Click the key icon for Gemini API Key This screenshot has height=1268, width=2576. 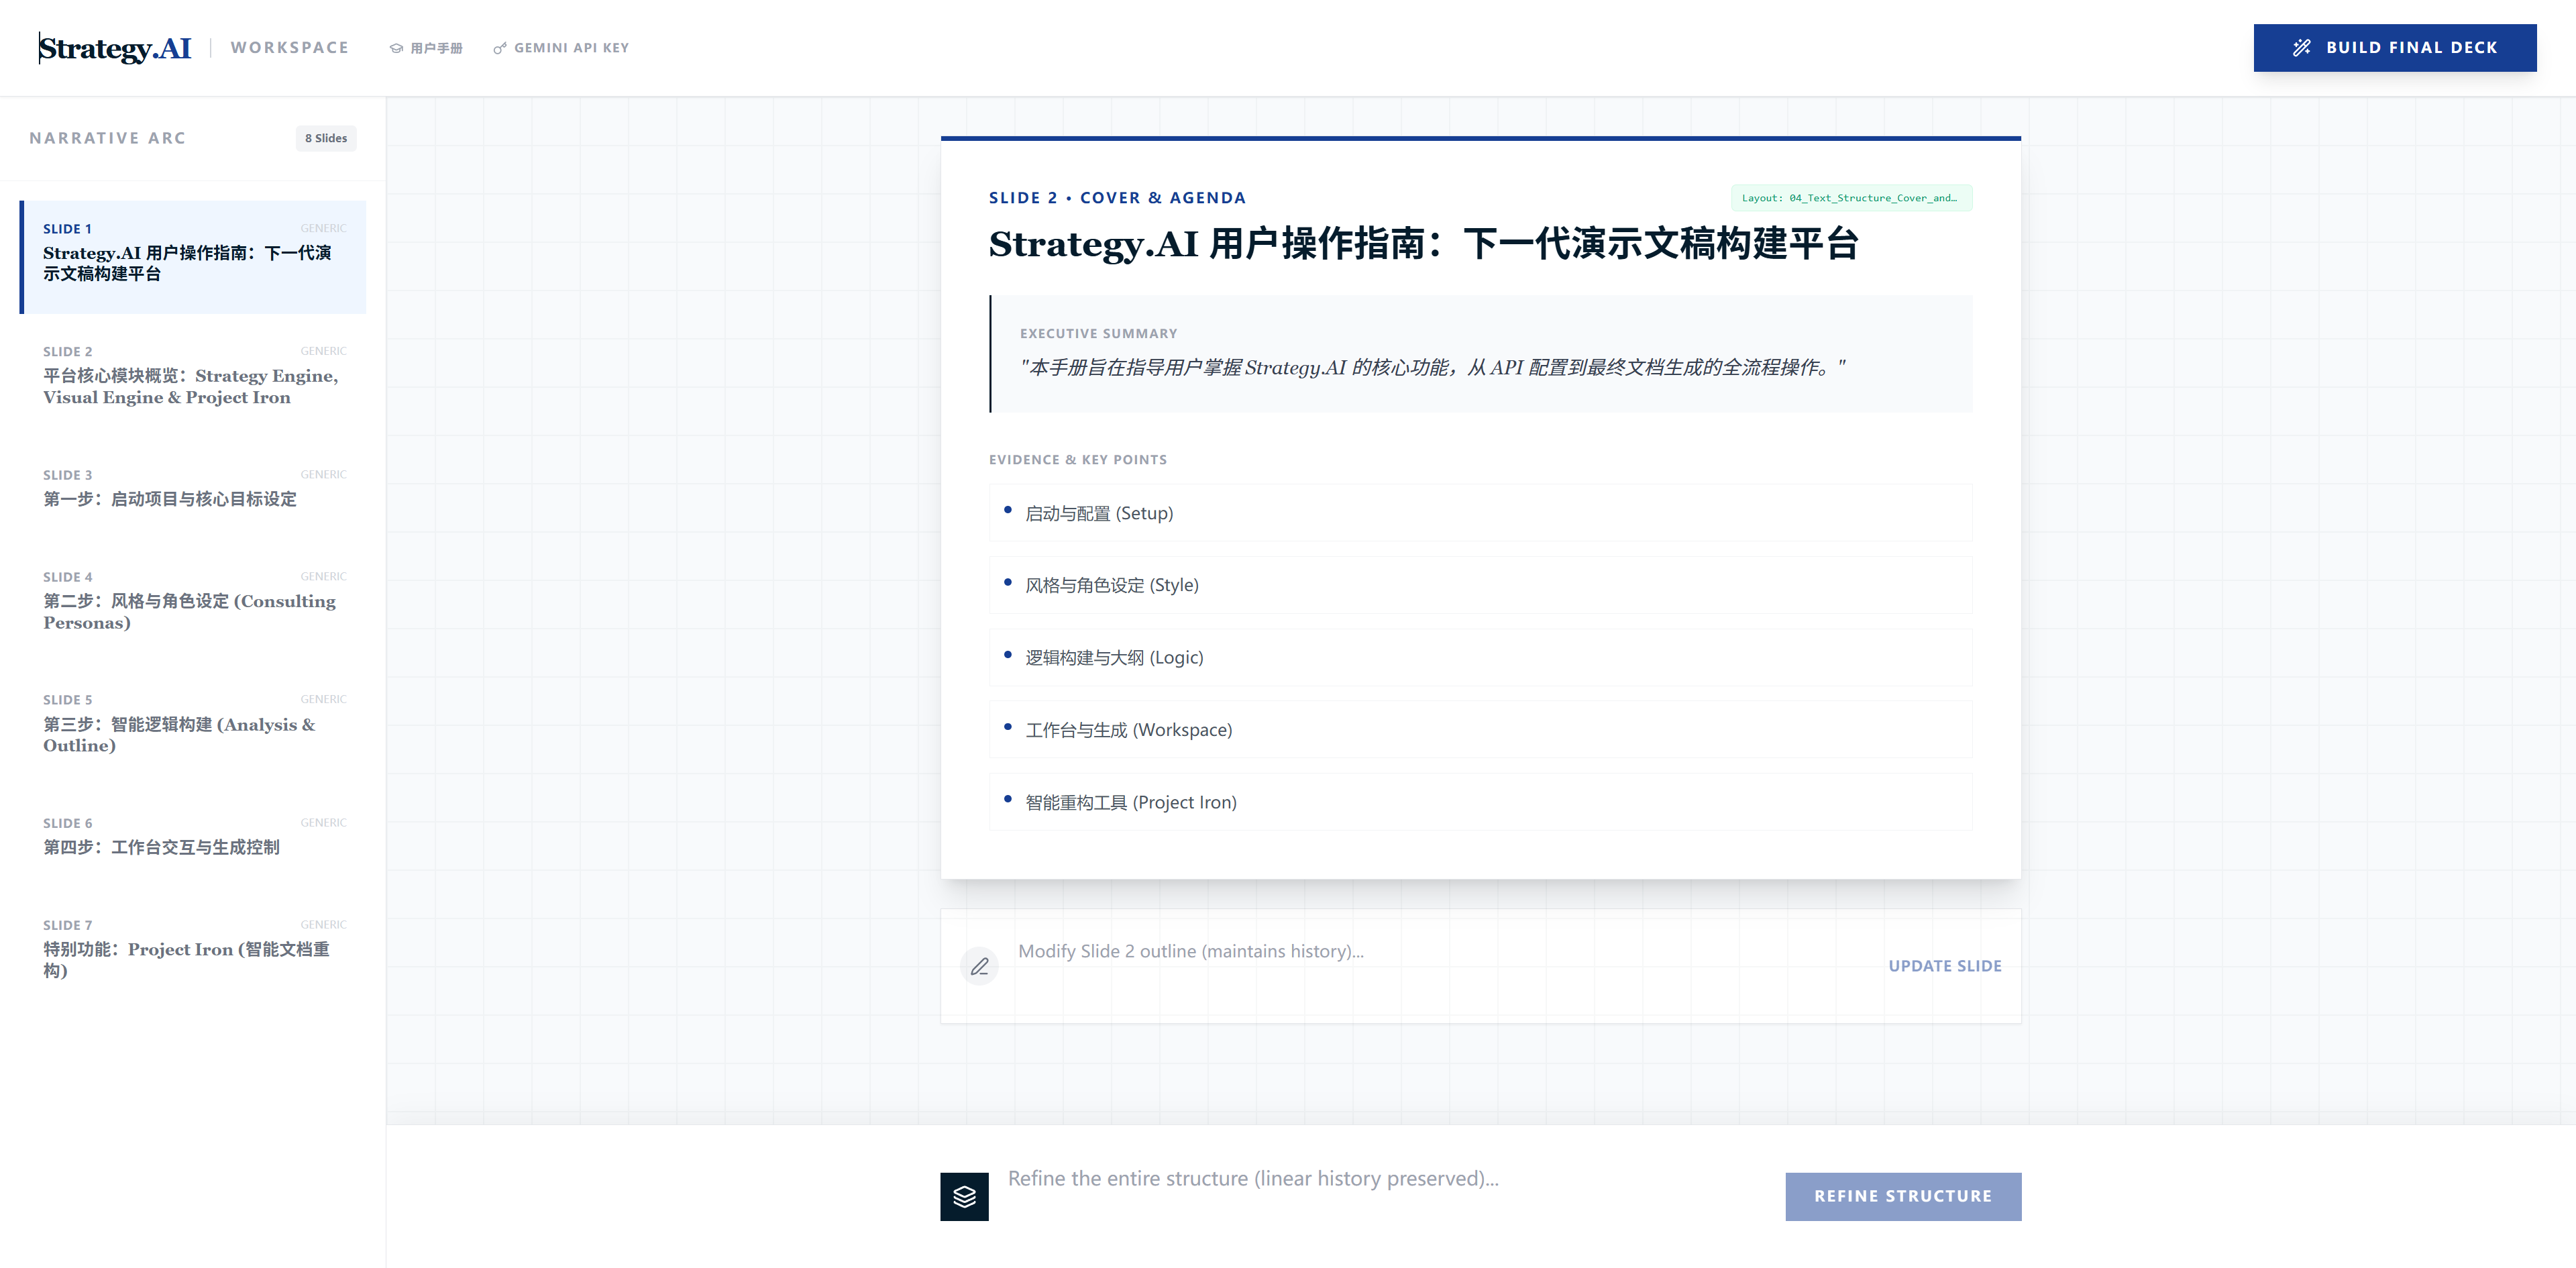point(500,48)
